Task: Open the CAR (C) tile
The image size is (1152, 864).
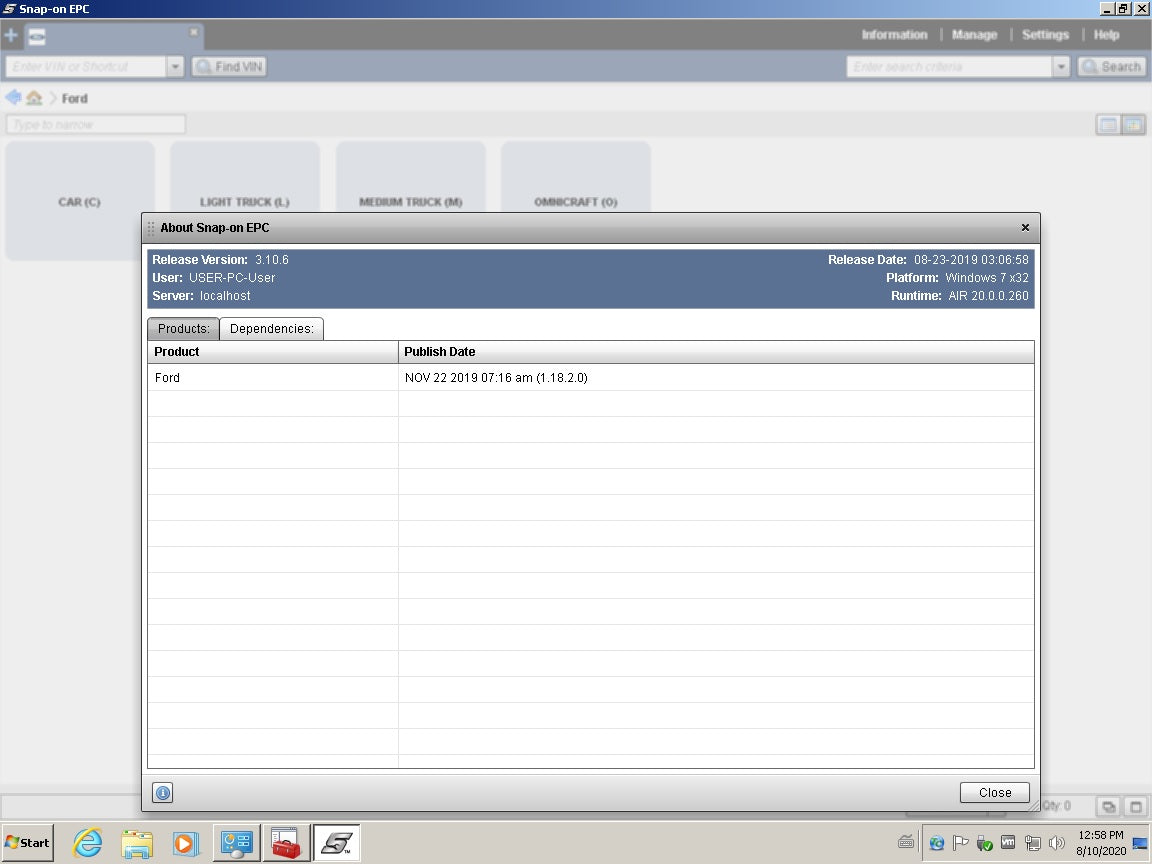Action: (79, 201)
